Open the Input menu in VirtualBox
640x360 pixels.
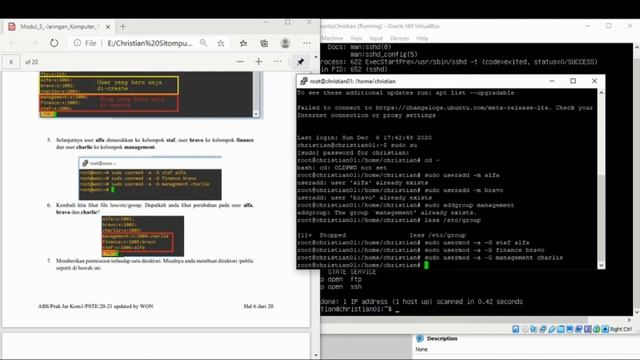point(376,38)
